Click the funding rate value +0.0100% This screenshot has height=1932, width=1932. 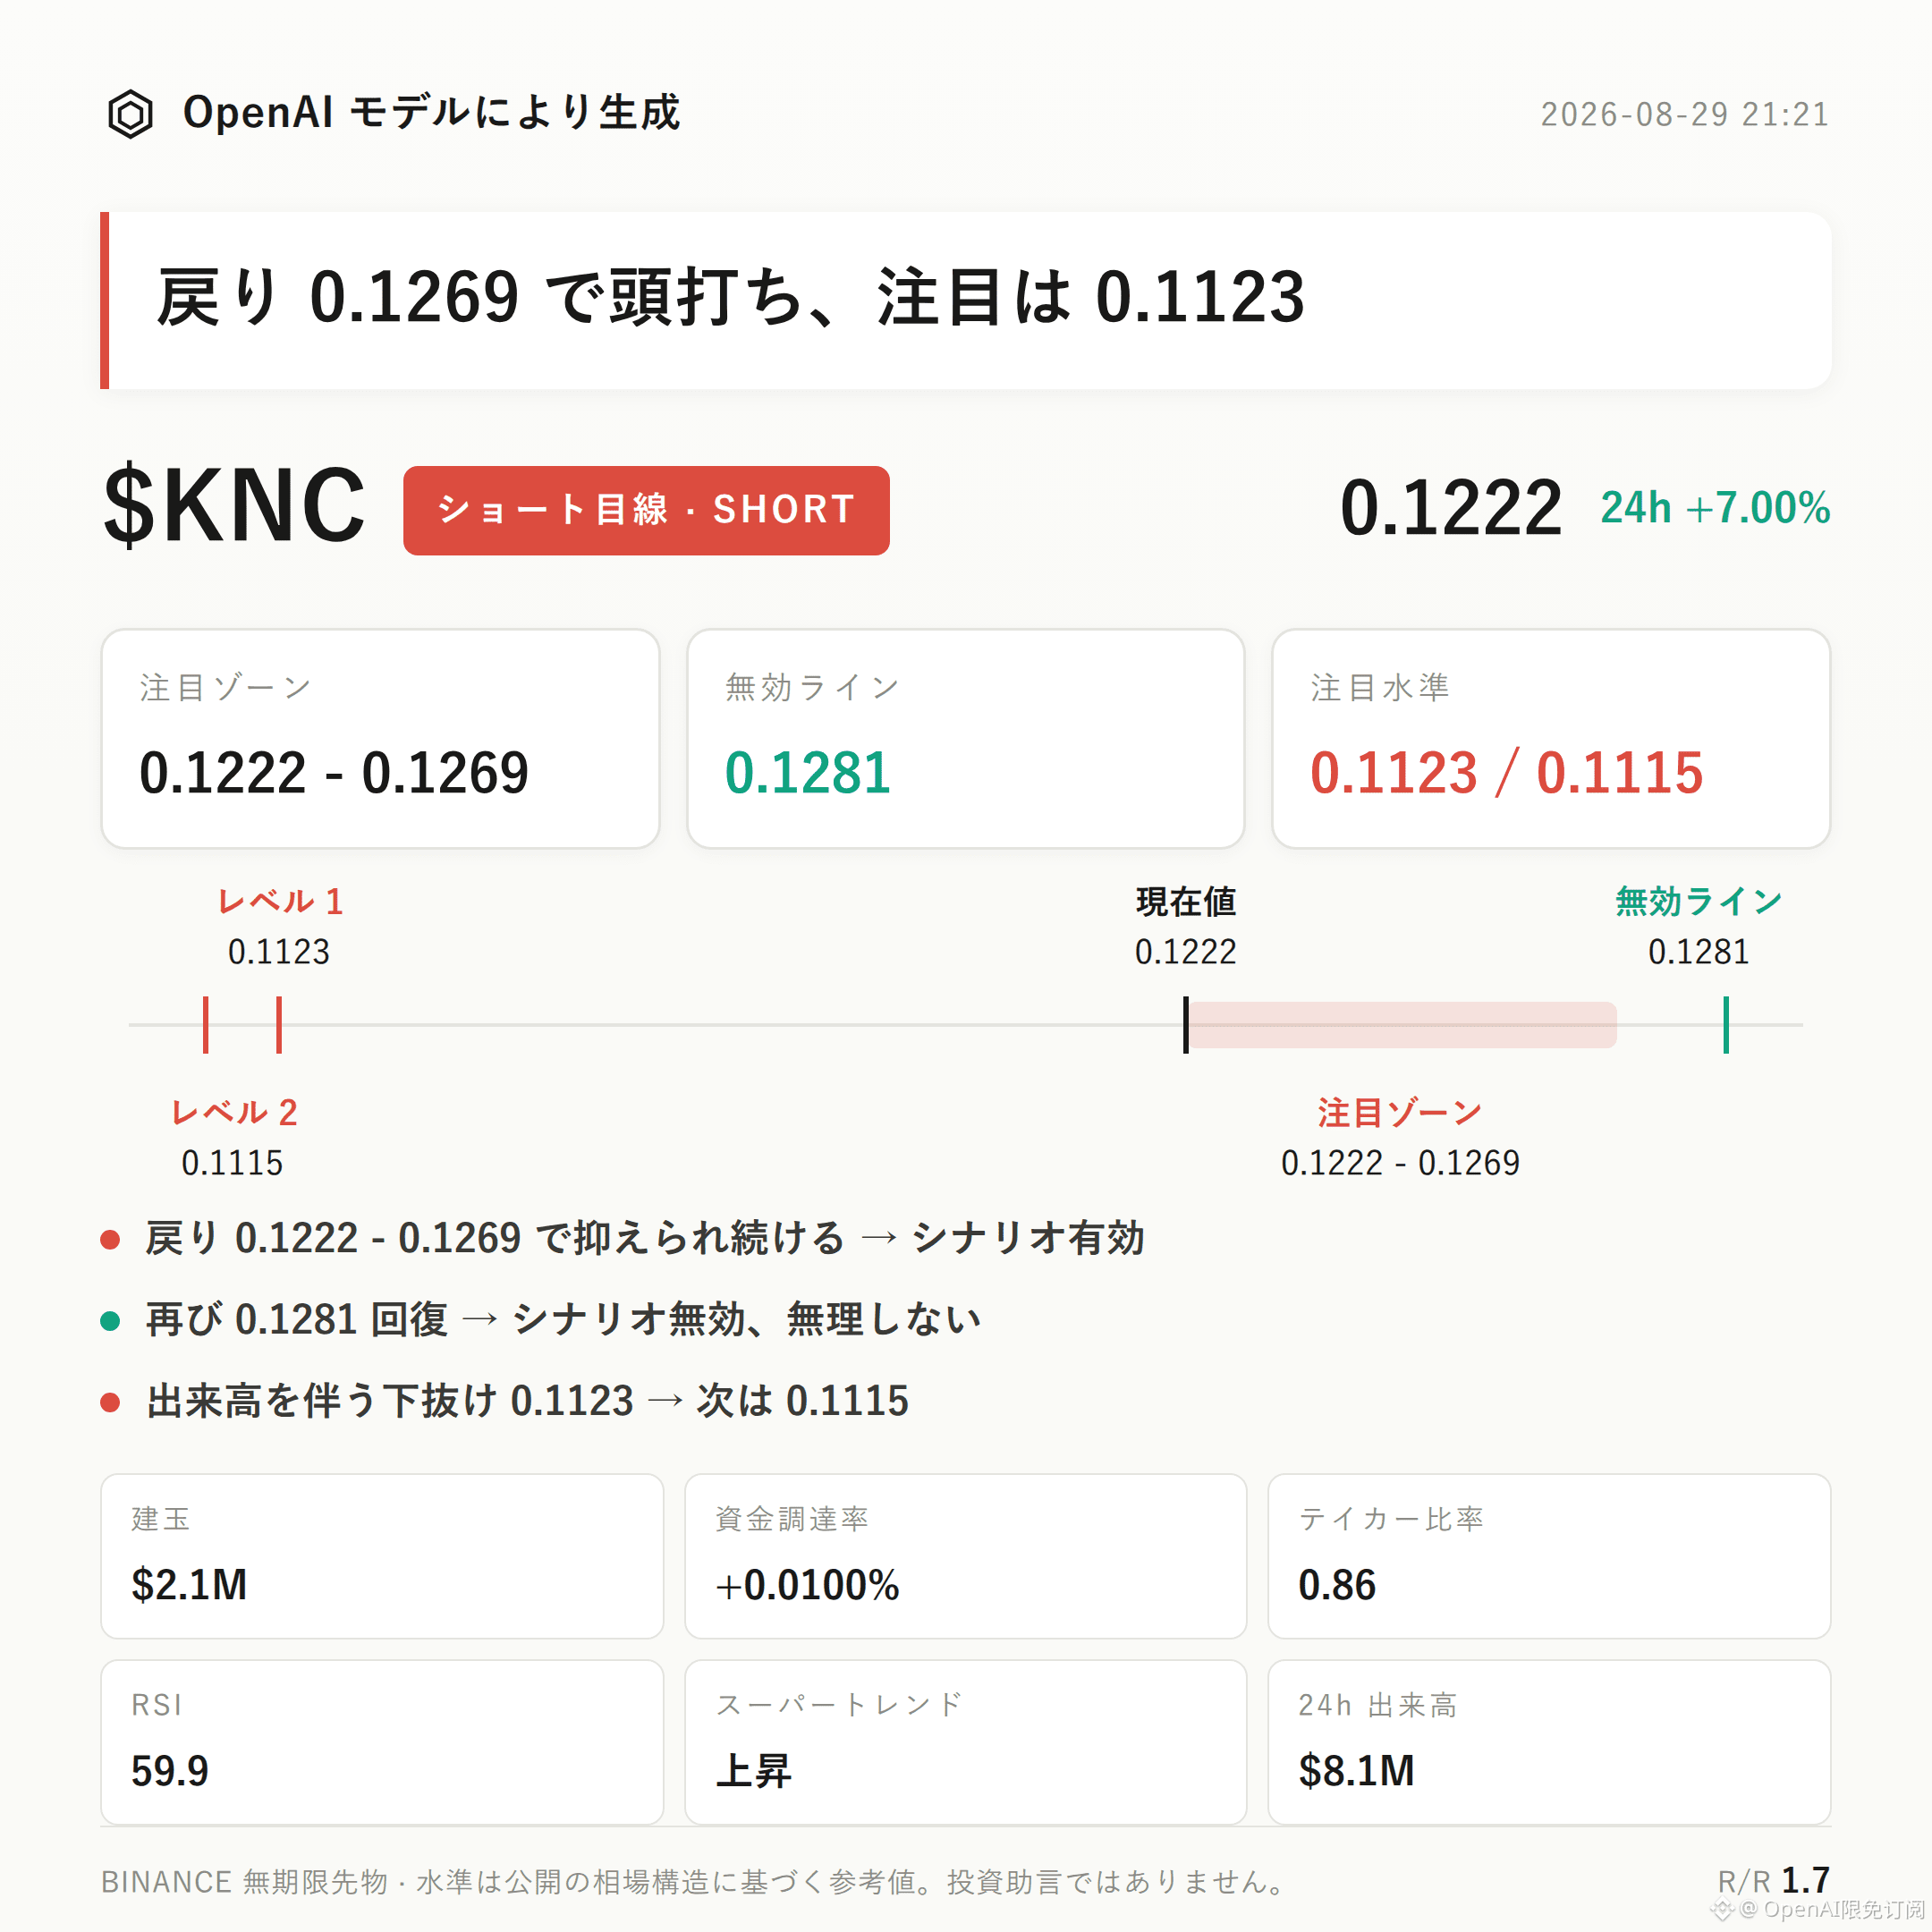(807, 1585)
